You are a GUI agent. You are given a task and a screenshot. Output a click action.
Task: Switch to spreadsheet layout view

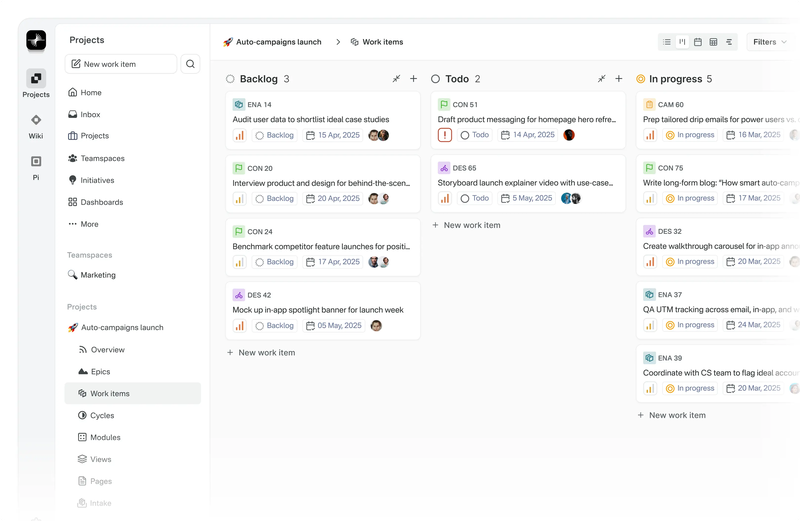(x=713, y=42)
